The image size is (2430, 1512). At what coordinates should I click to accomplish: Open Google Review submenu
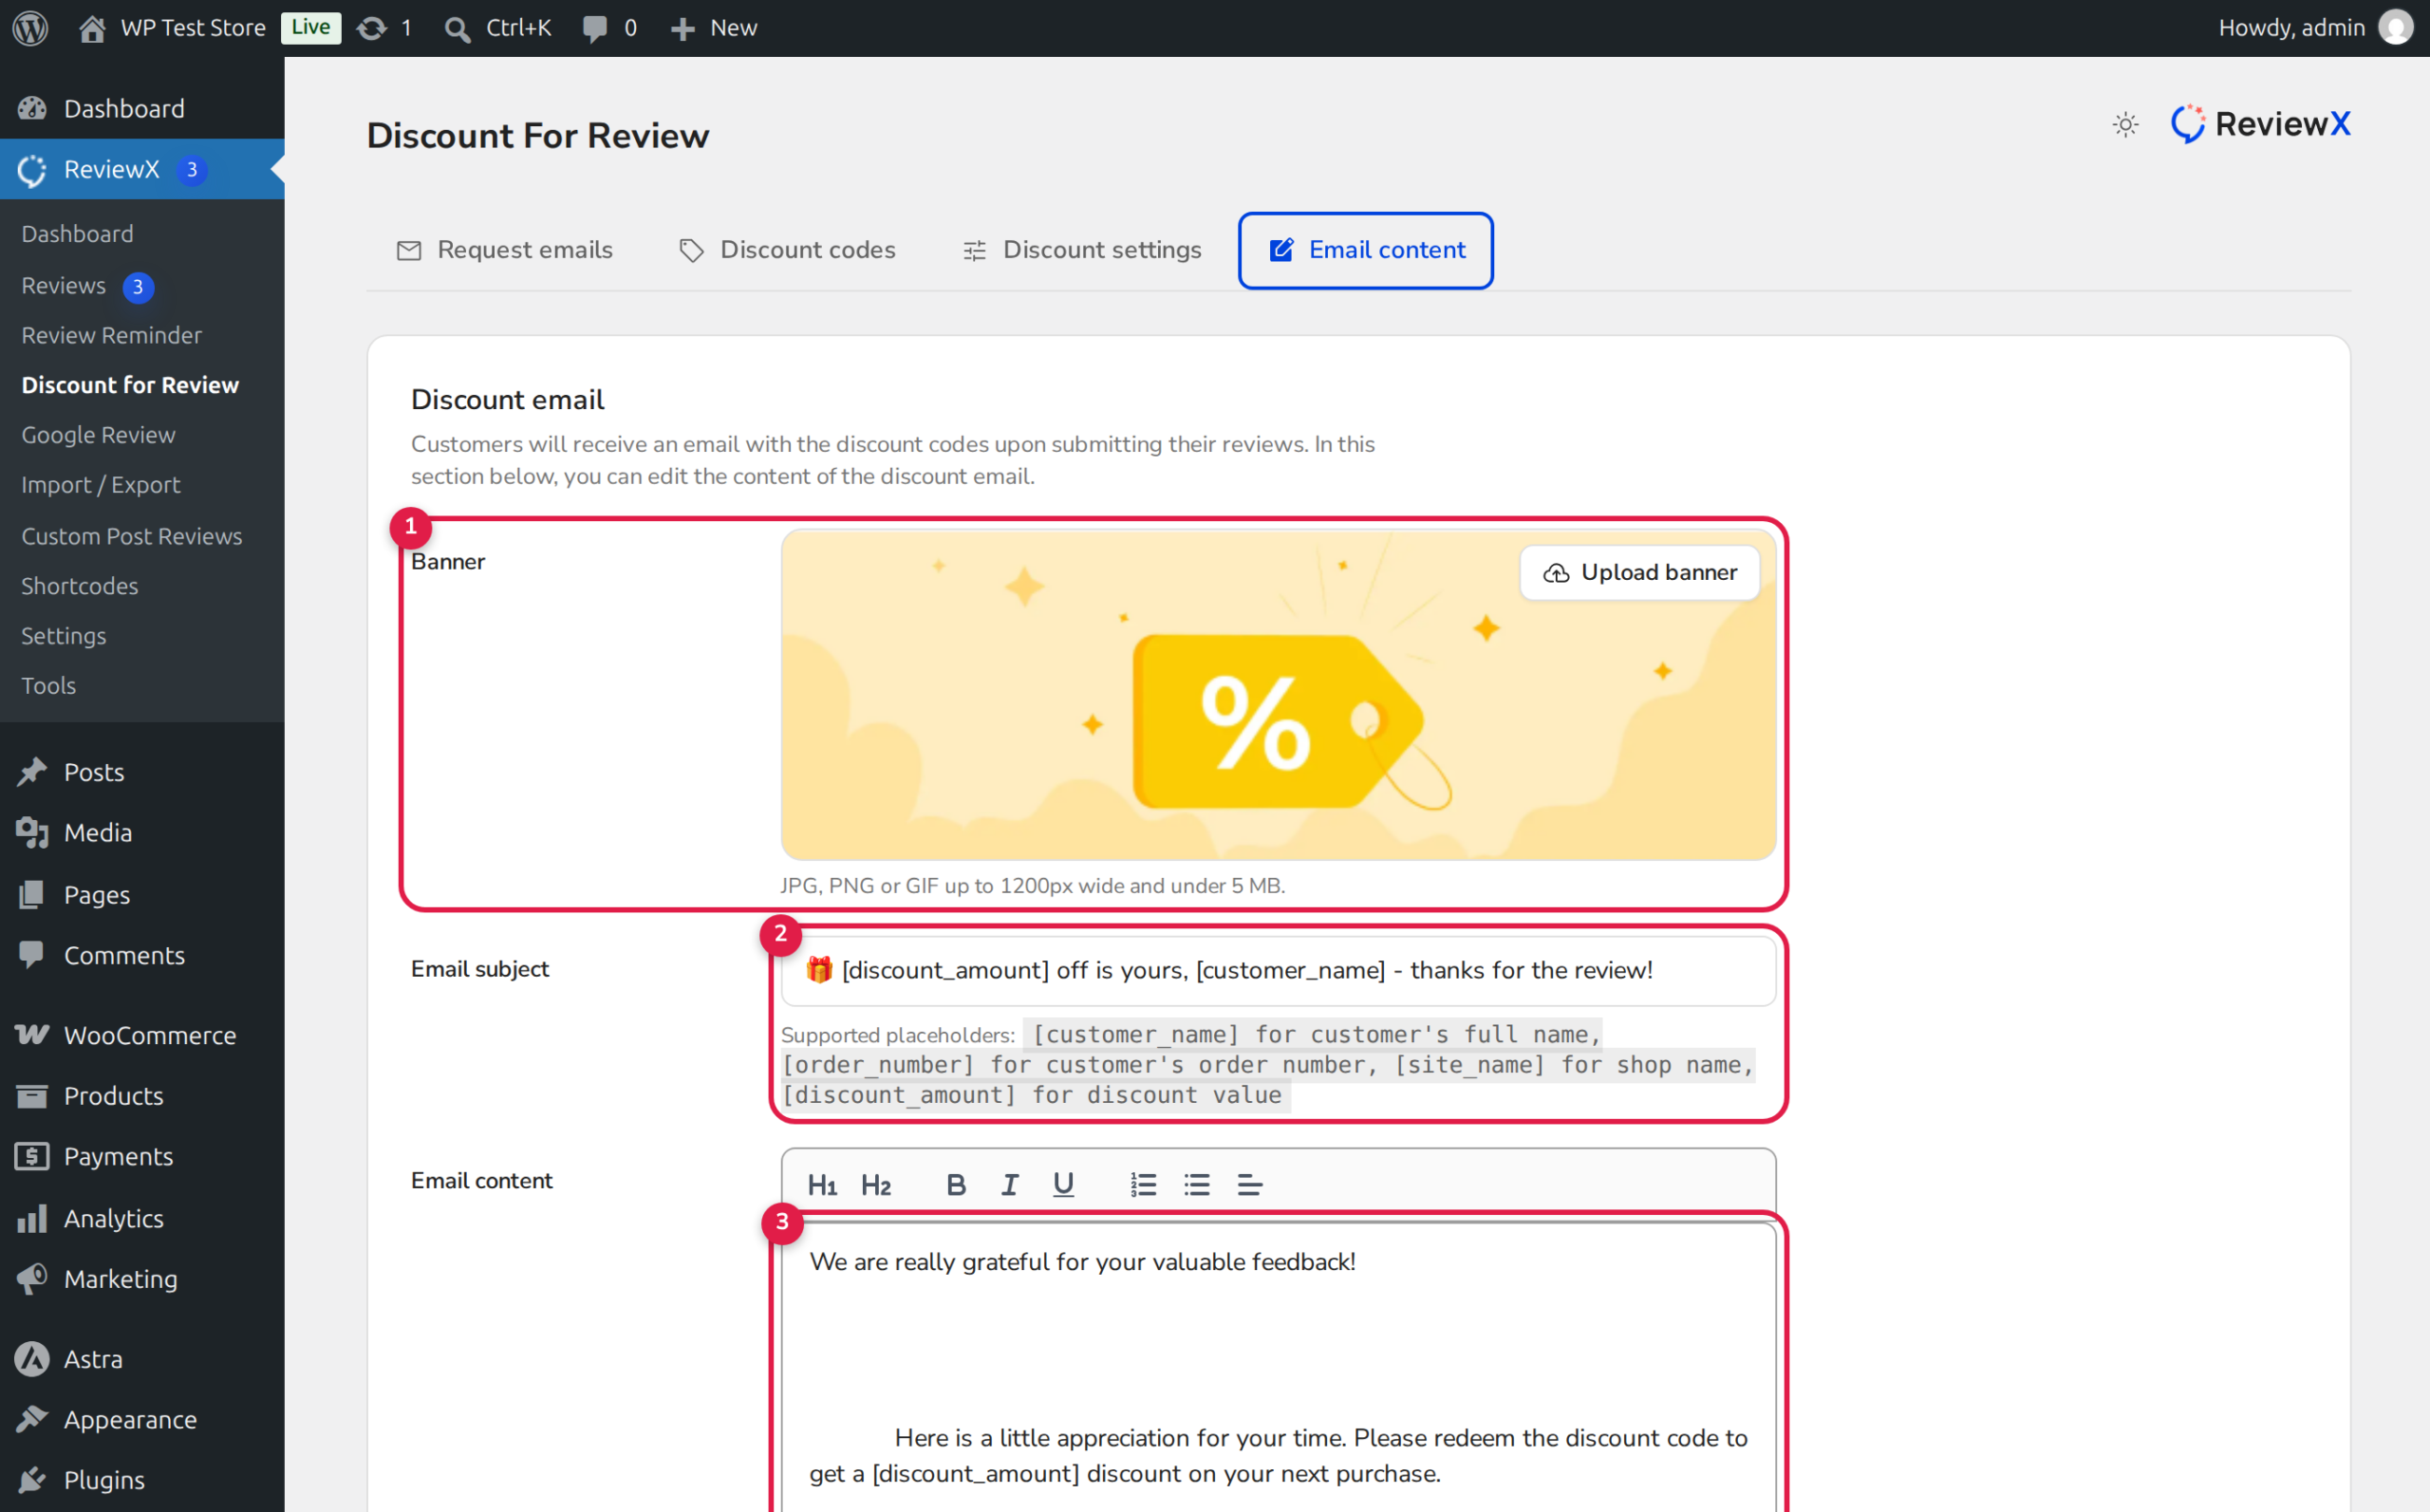pyautogui.click(x=98, y=435)
